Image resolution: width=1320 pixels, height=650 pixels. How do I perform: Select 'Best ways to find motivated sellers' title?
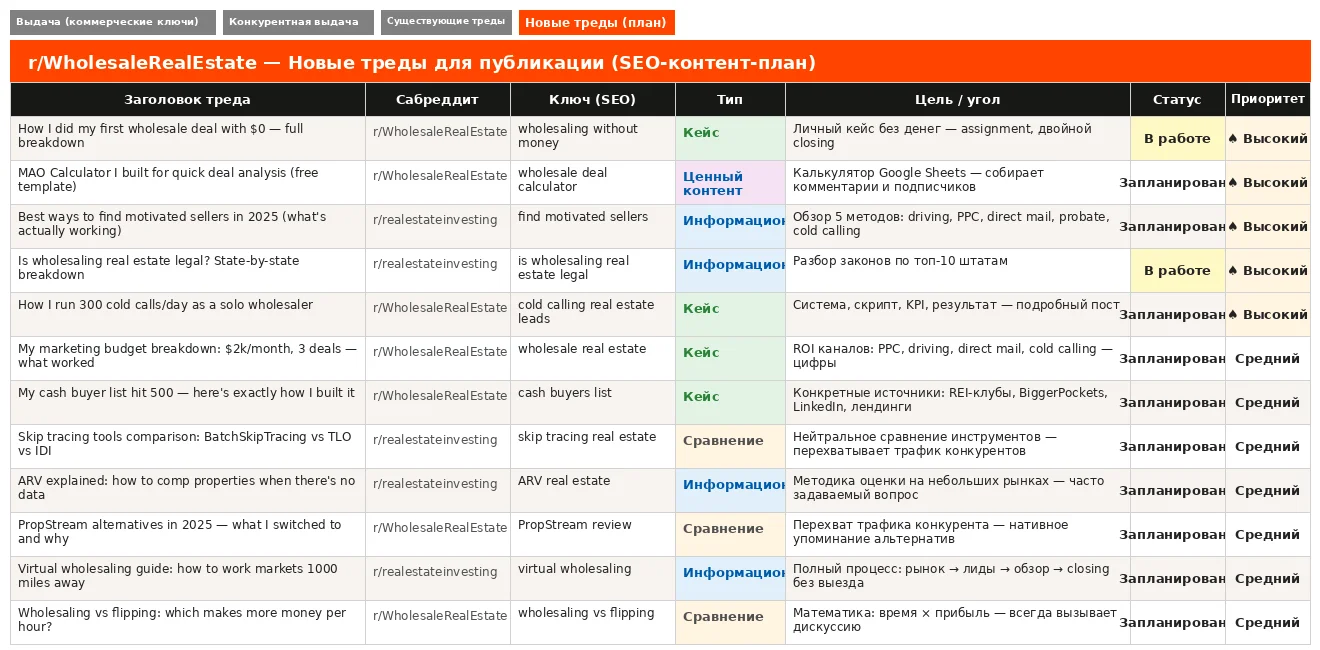click(188, 224)
